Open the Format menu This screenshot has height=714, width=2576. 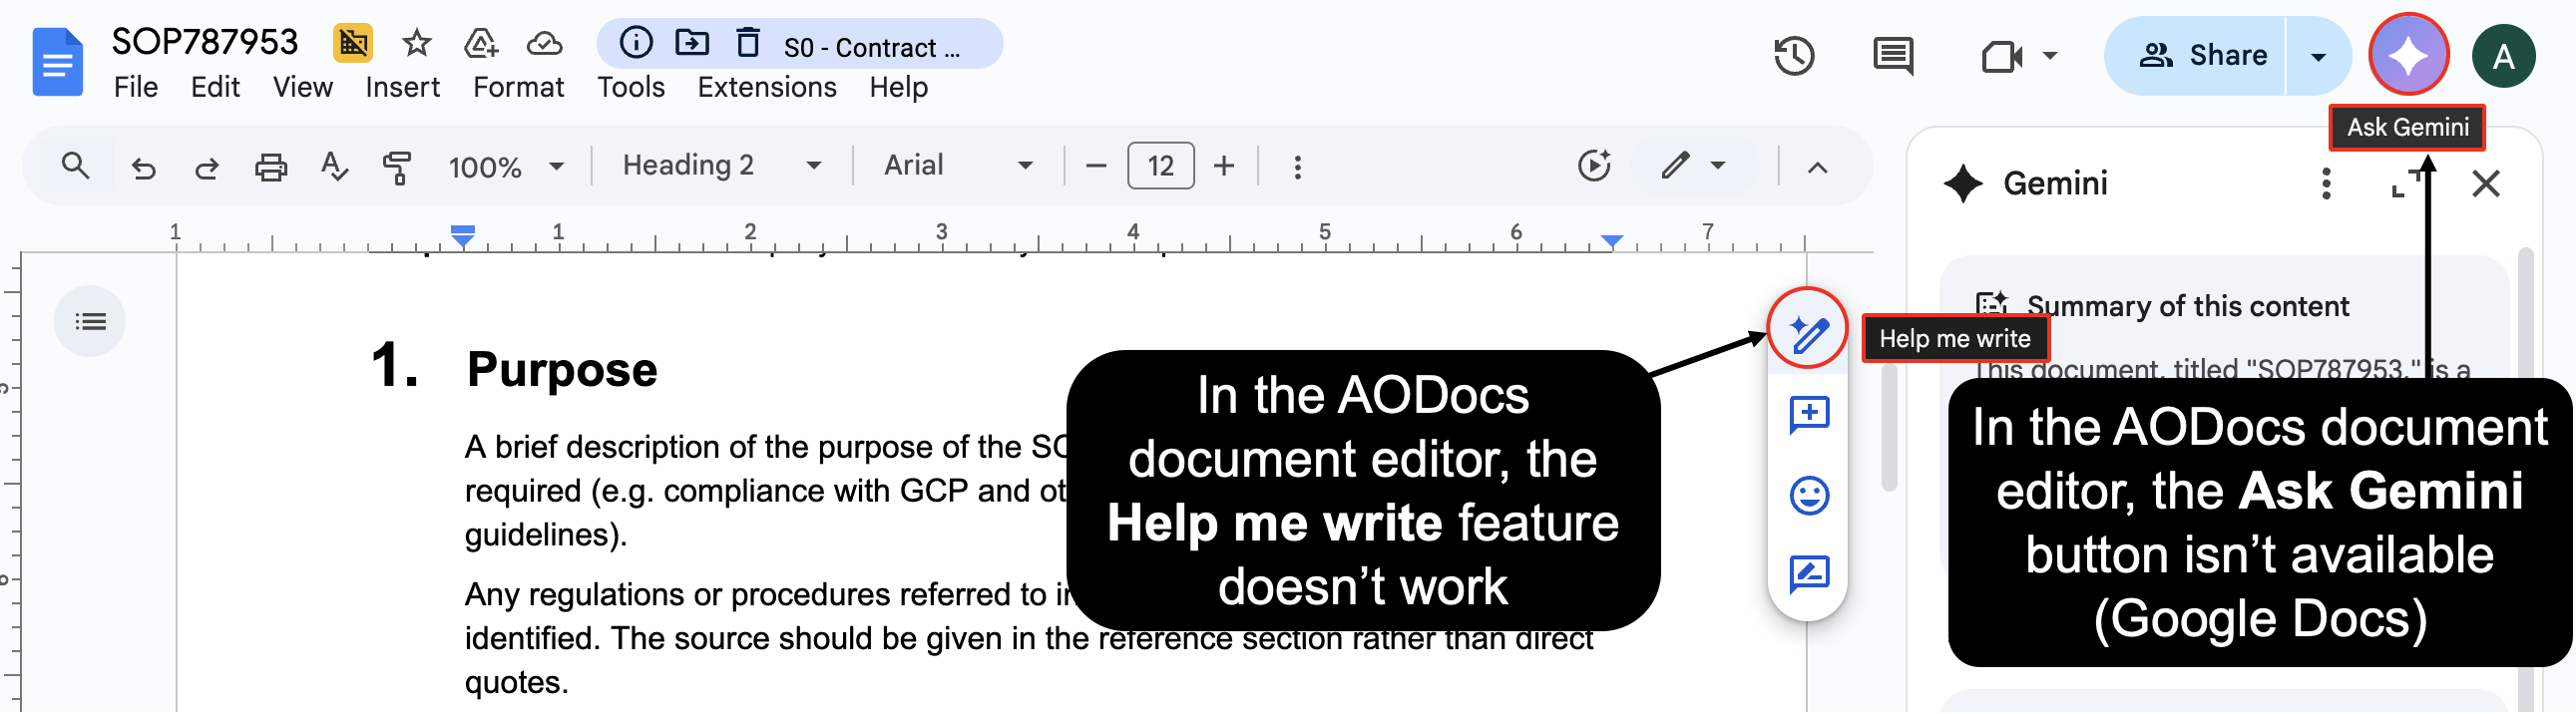[518, 88]
